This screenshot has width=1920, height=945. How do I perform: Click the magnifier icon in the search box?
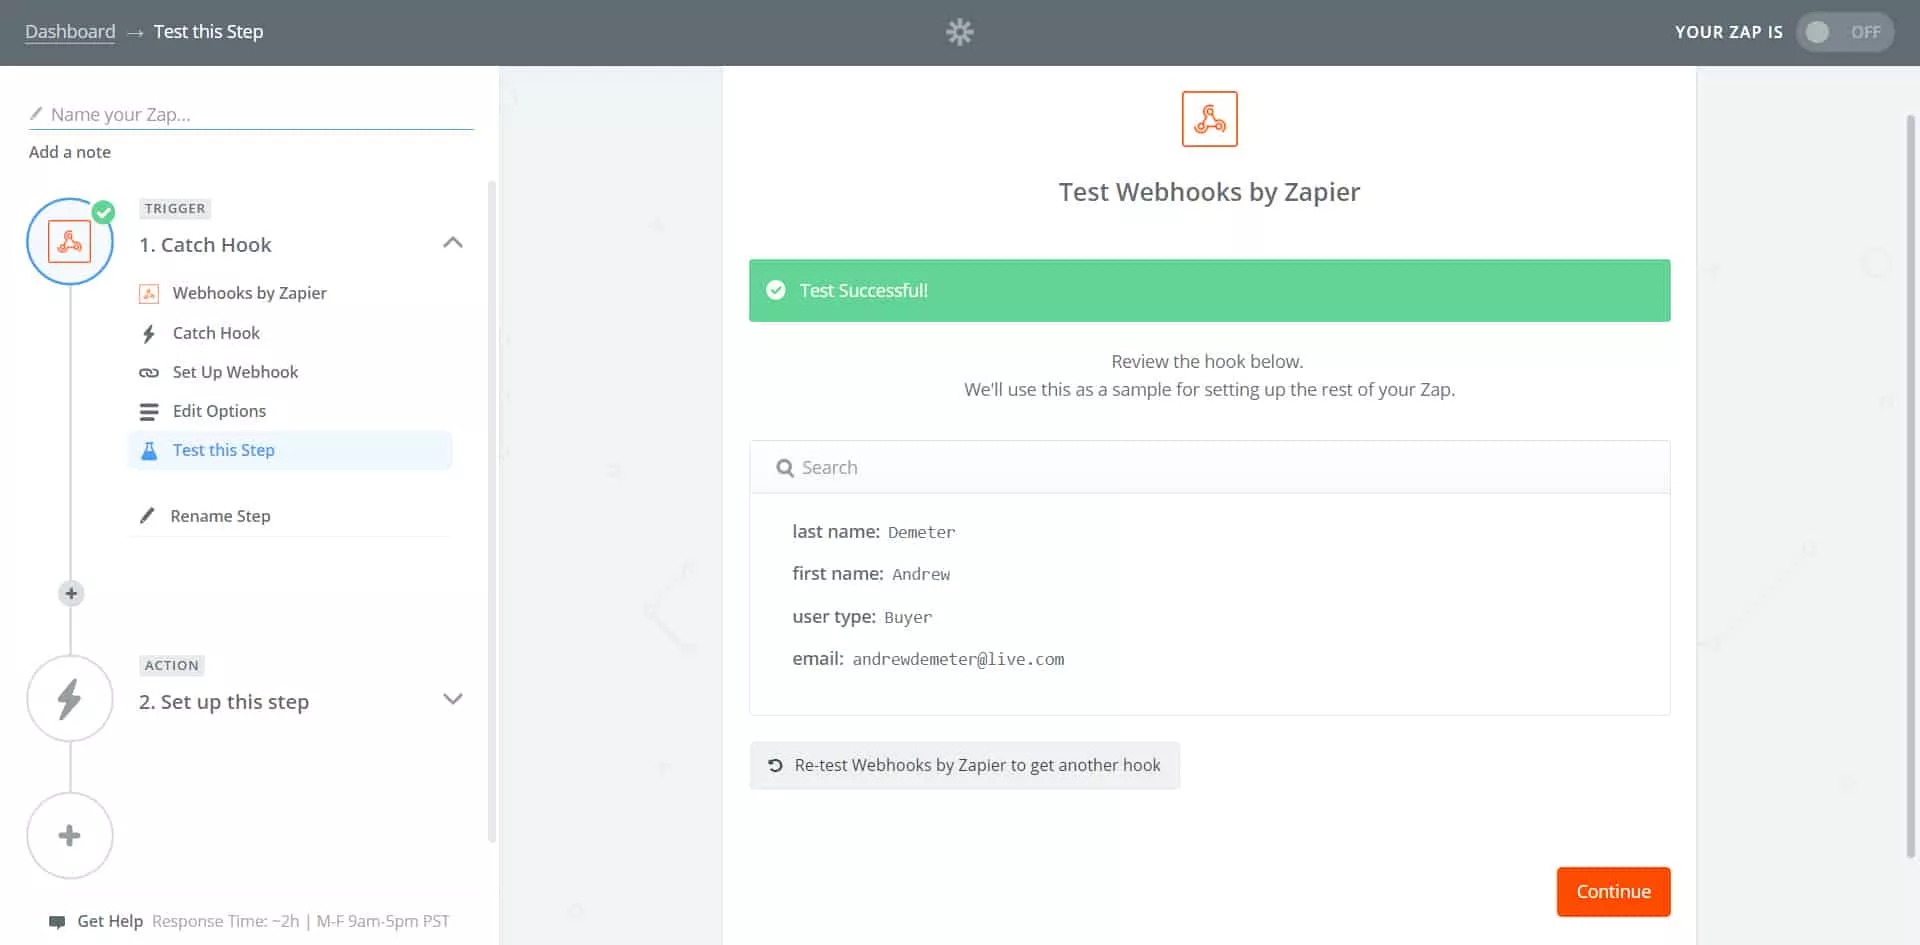click(785, 468)
